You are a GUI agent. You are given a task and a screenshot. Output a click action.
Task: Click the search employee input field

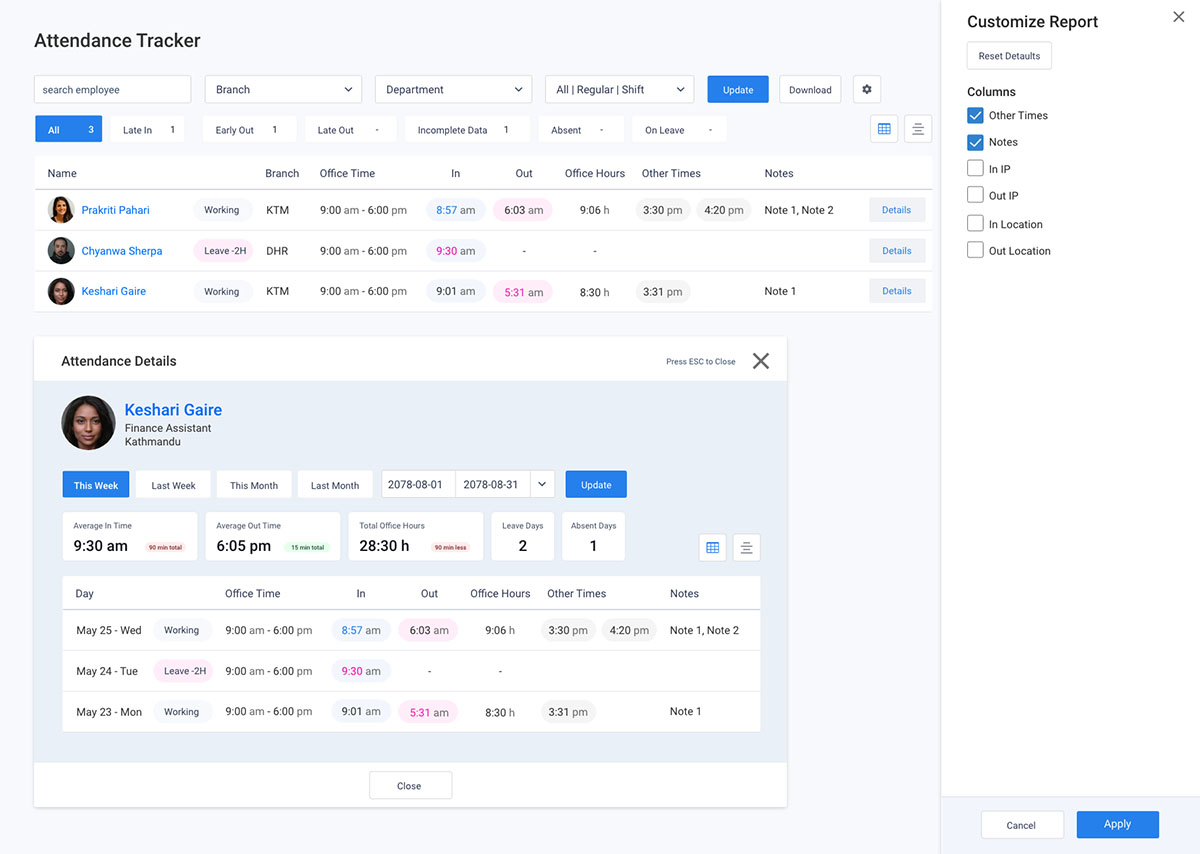point(112,89)
